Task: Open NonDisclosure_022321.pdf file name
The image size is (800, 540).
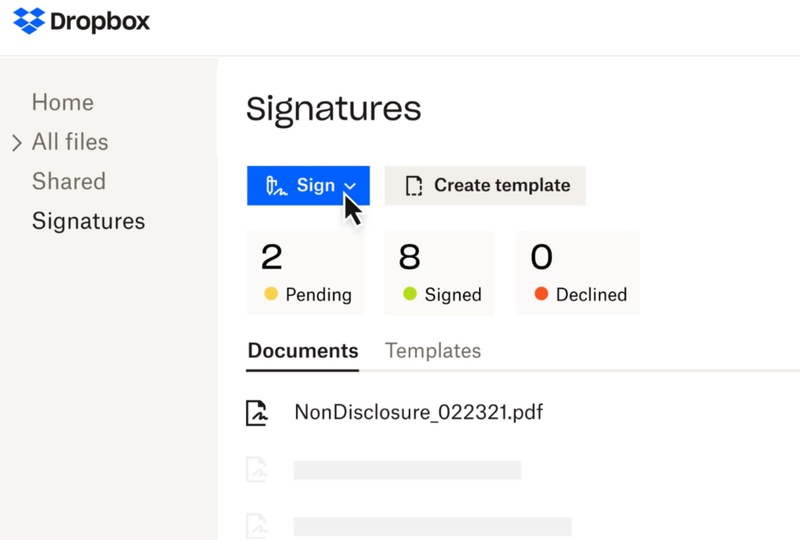Action: 418,412
